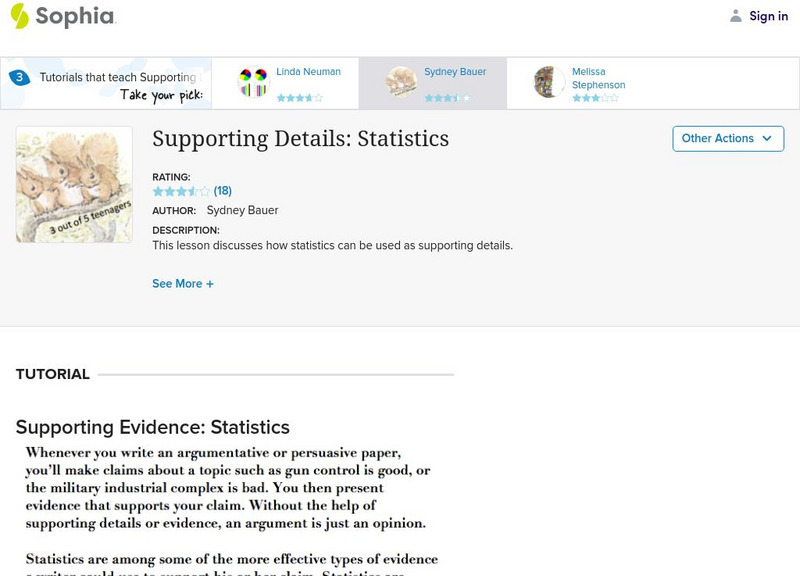Click the chevron arrow on Other Actions
800x576 pixels.
point(767,139)
